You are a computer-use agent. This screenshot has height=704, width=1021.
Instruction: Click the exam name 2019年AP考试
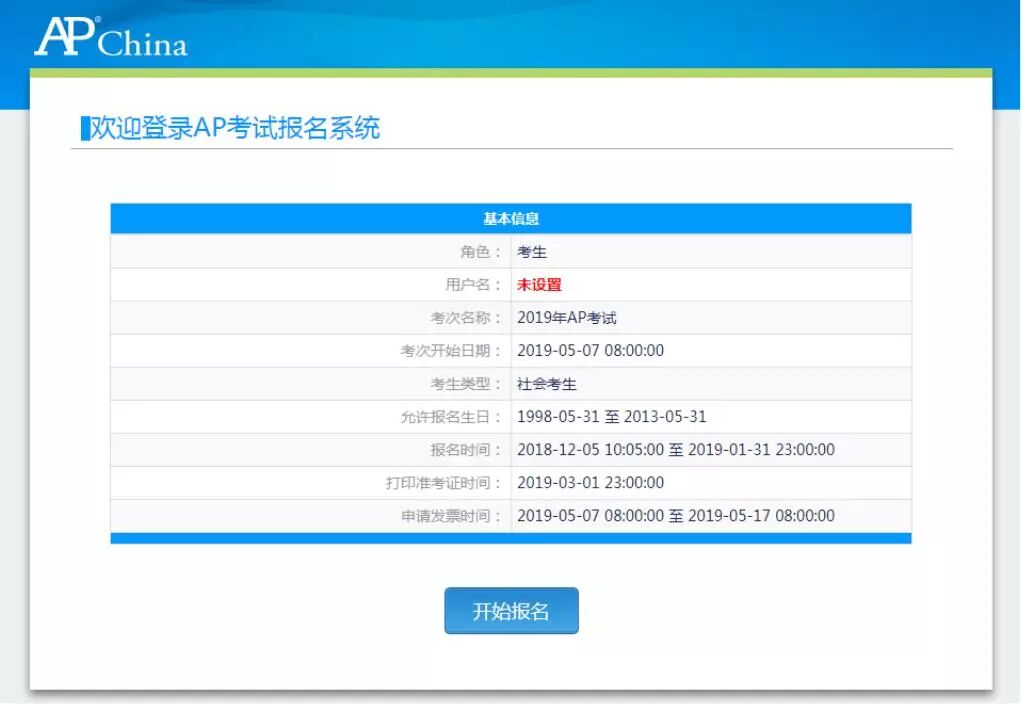click(566, 318)
